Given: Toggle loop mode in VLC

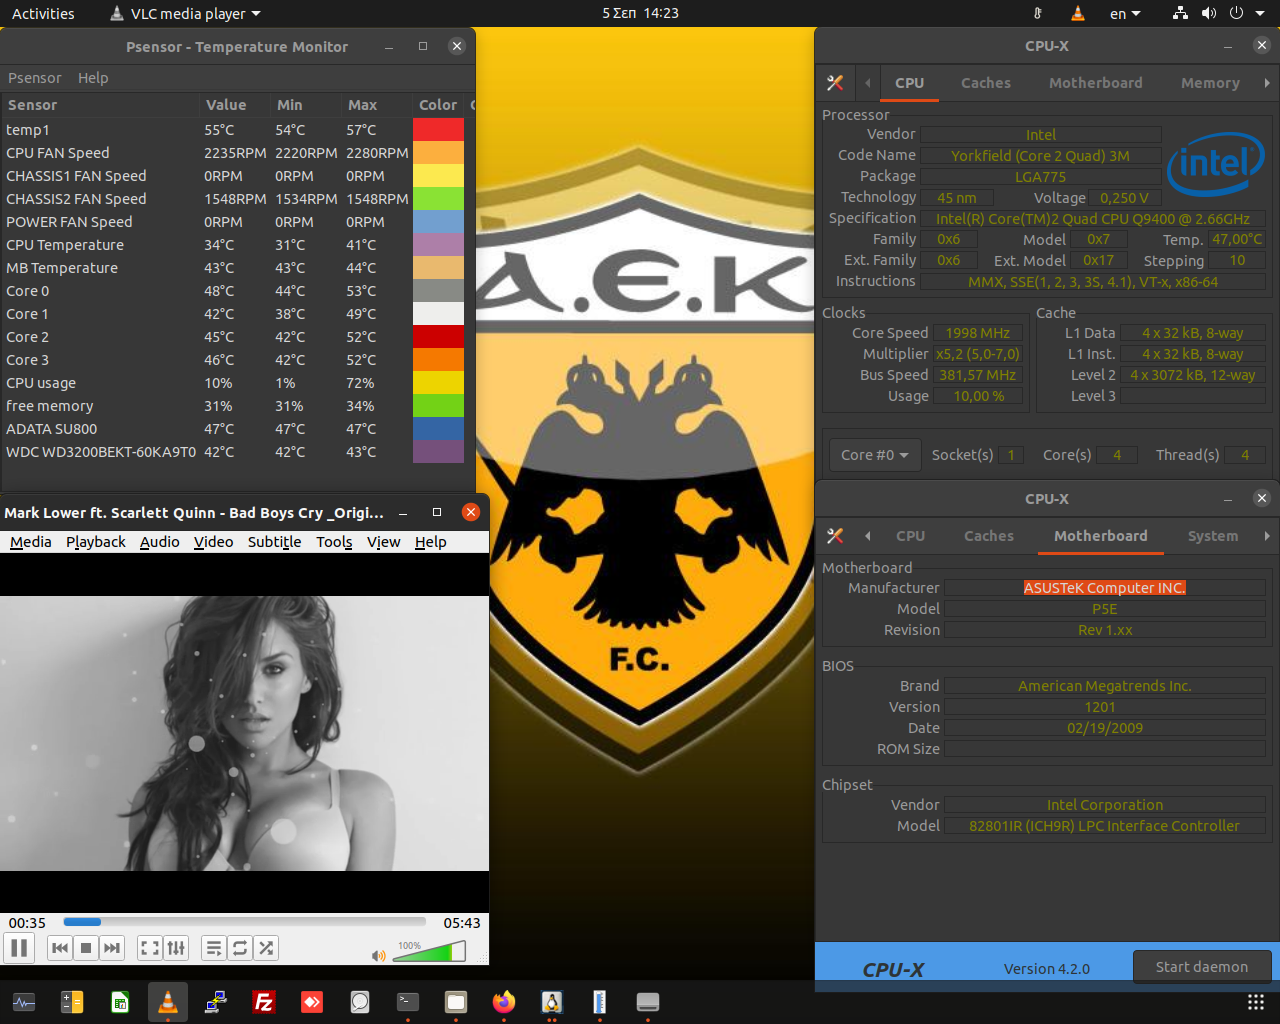Looking at the screenshot, I should (240, 948).
